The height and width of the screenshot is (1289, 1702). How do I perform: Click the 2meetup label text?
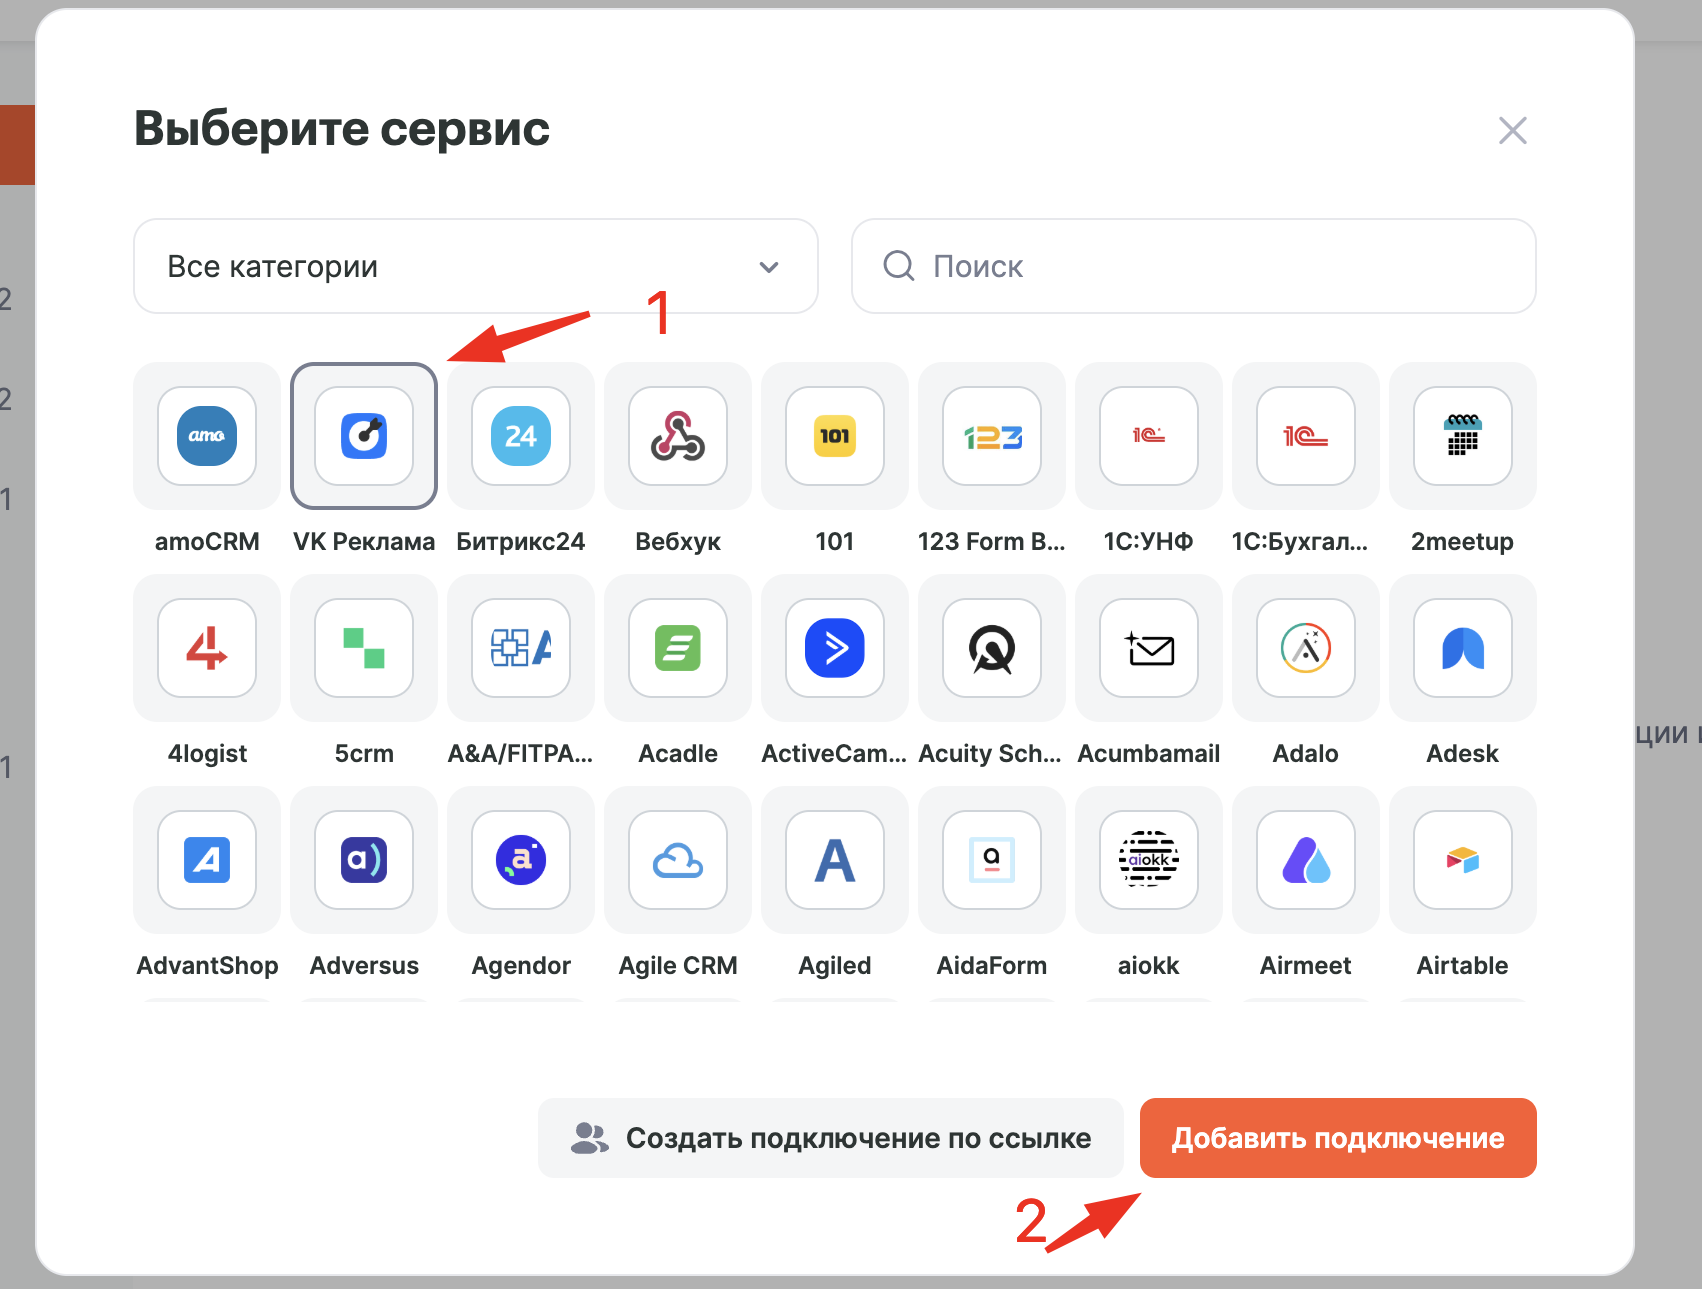click(1463, 542)
